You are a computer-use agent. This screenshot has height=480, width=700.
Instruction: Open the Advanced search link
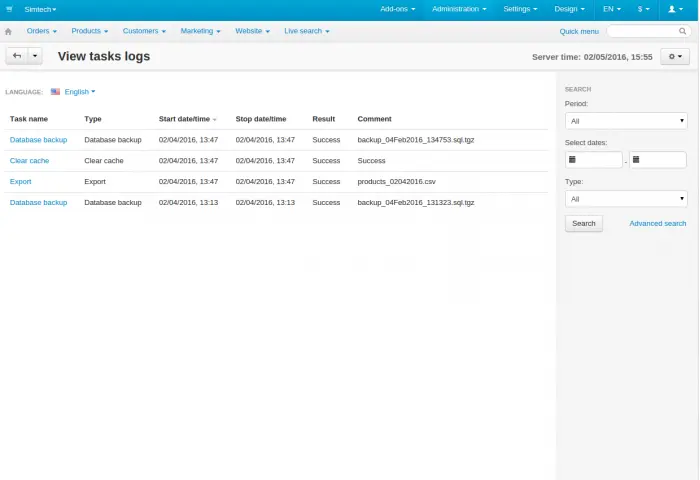pyautogui.click(x=657, y=223)
